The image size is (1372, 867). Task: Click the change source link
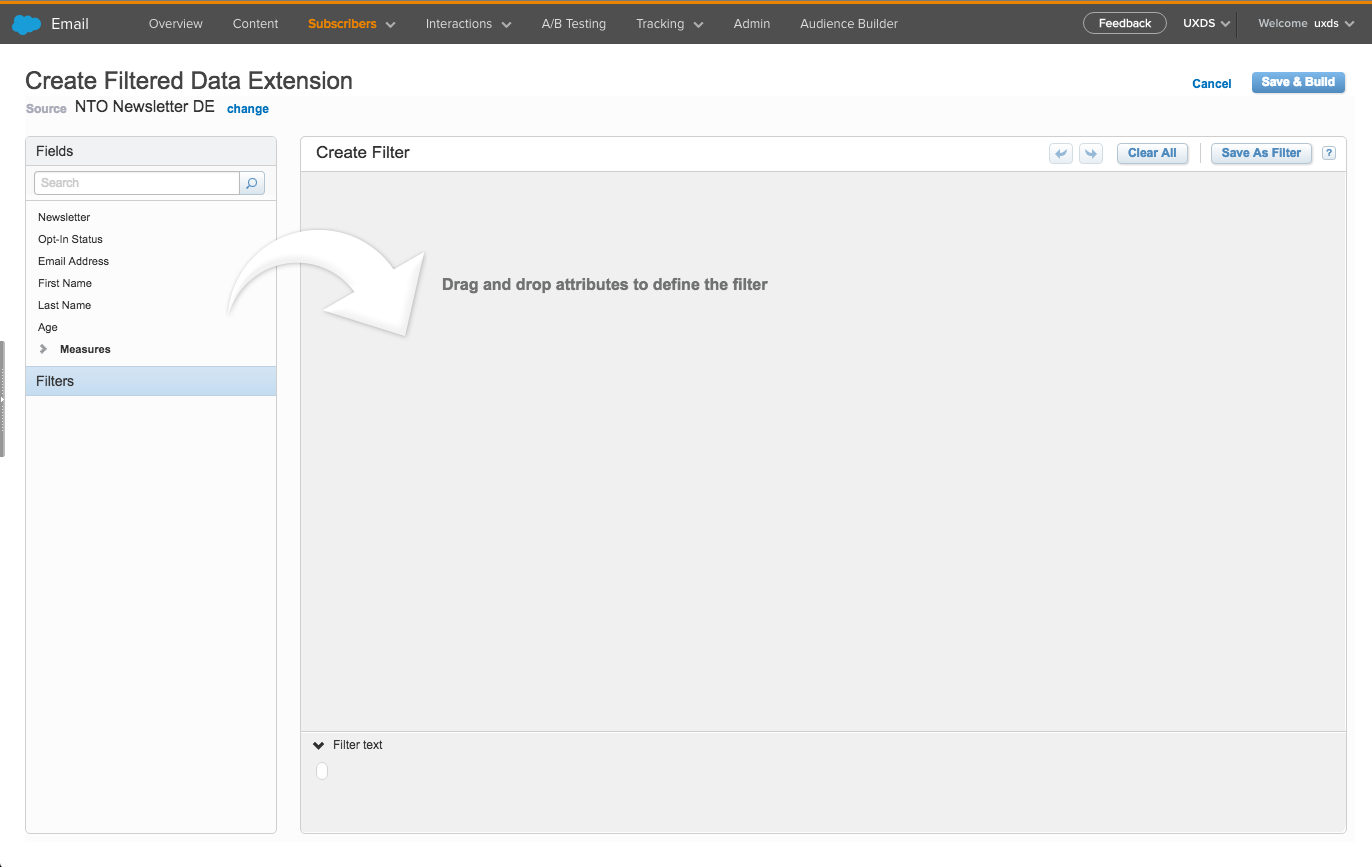pos(248,109)
